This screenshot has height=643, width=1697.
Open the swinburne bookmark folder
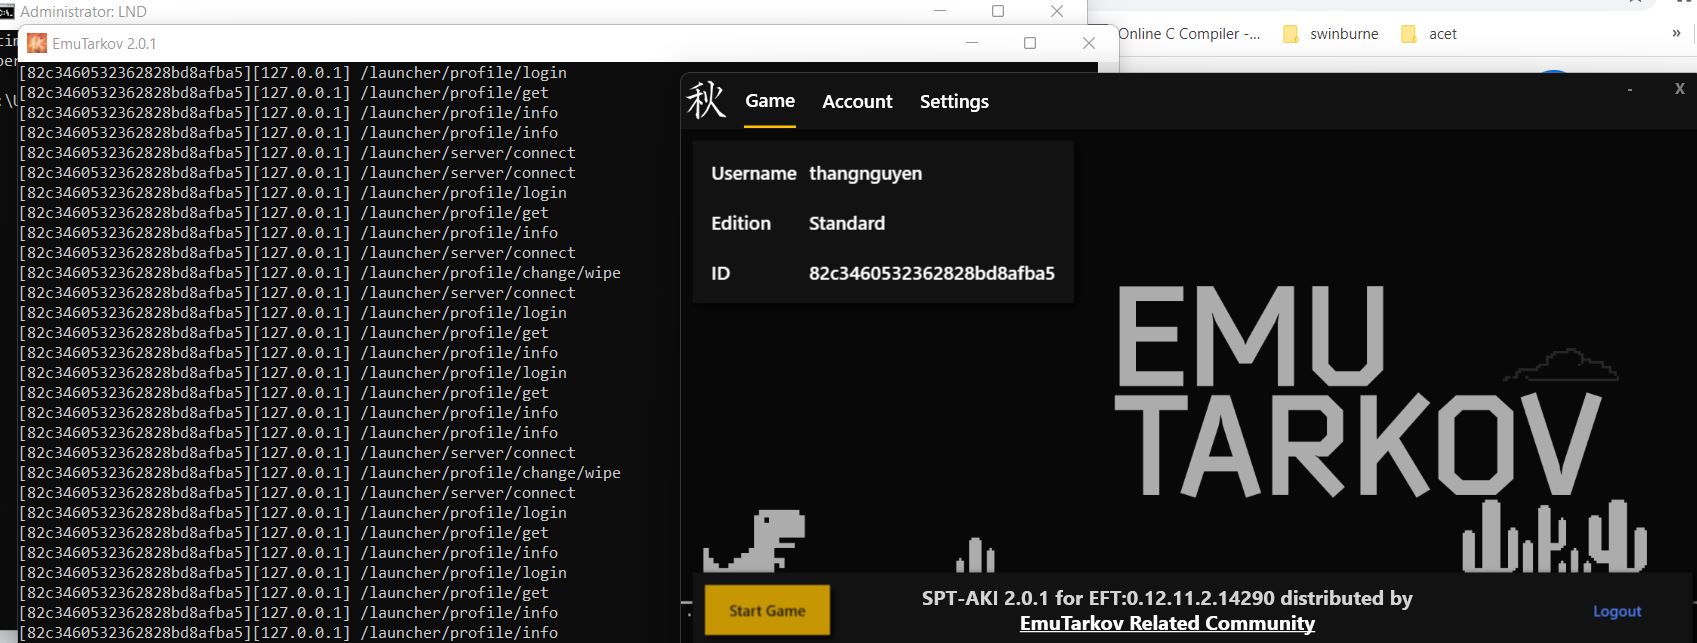click(x=1331, y=34)
